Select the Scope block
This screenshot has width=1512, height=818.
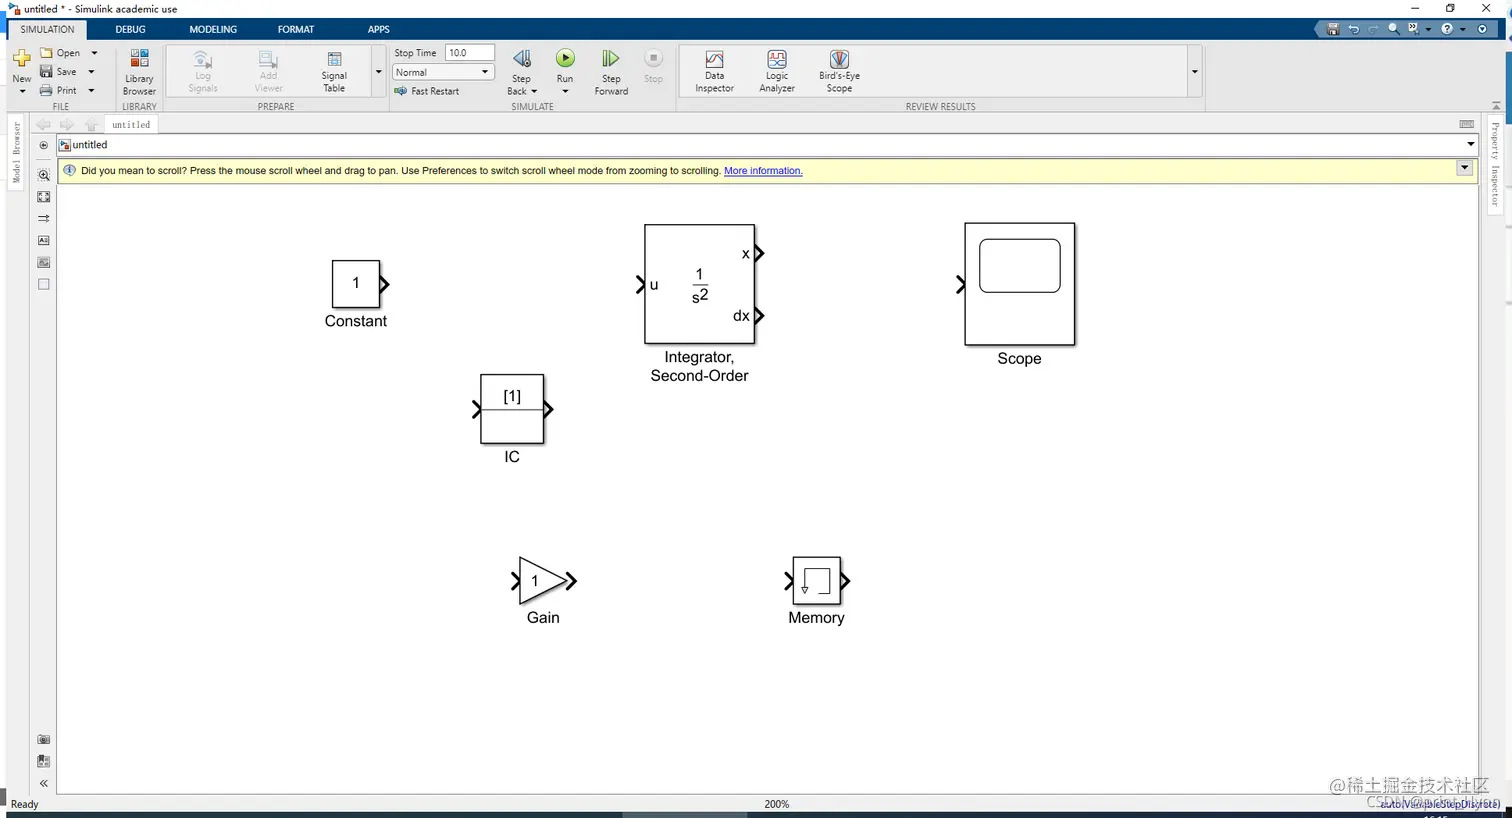1019,284
